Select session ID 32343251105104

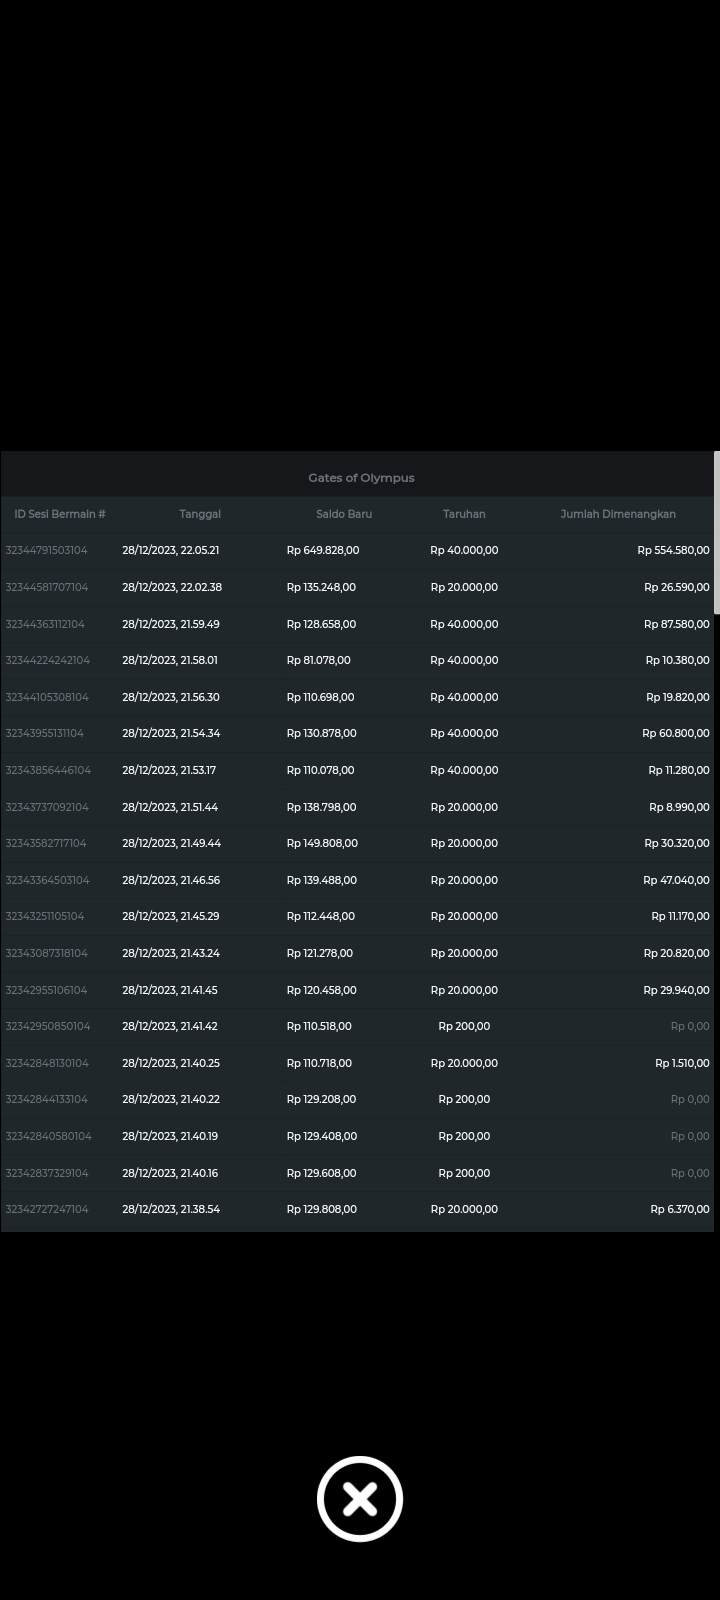(45, 916)
